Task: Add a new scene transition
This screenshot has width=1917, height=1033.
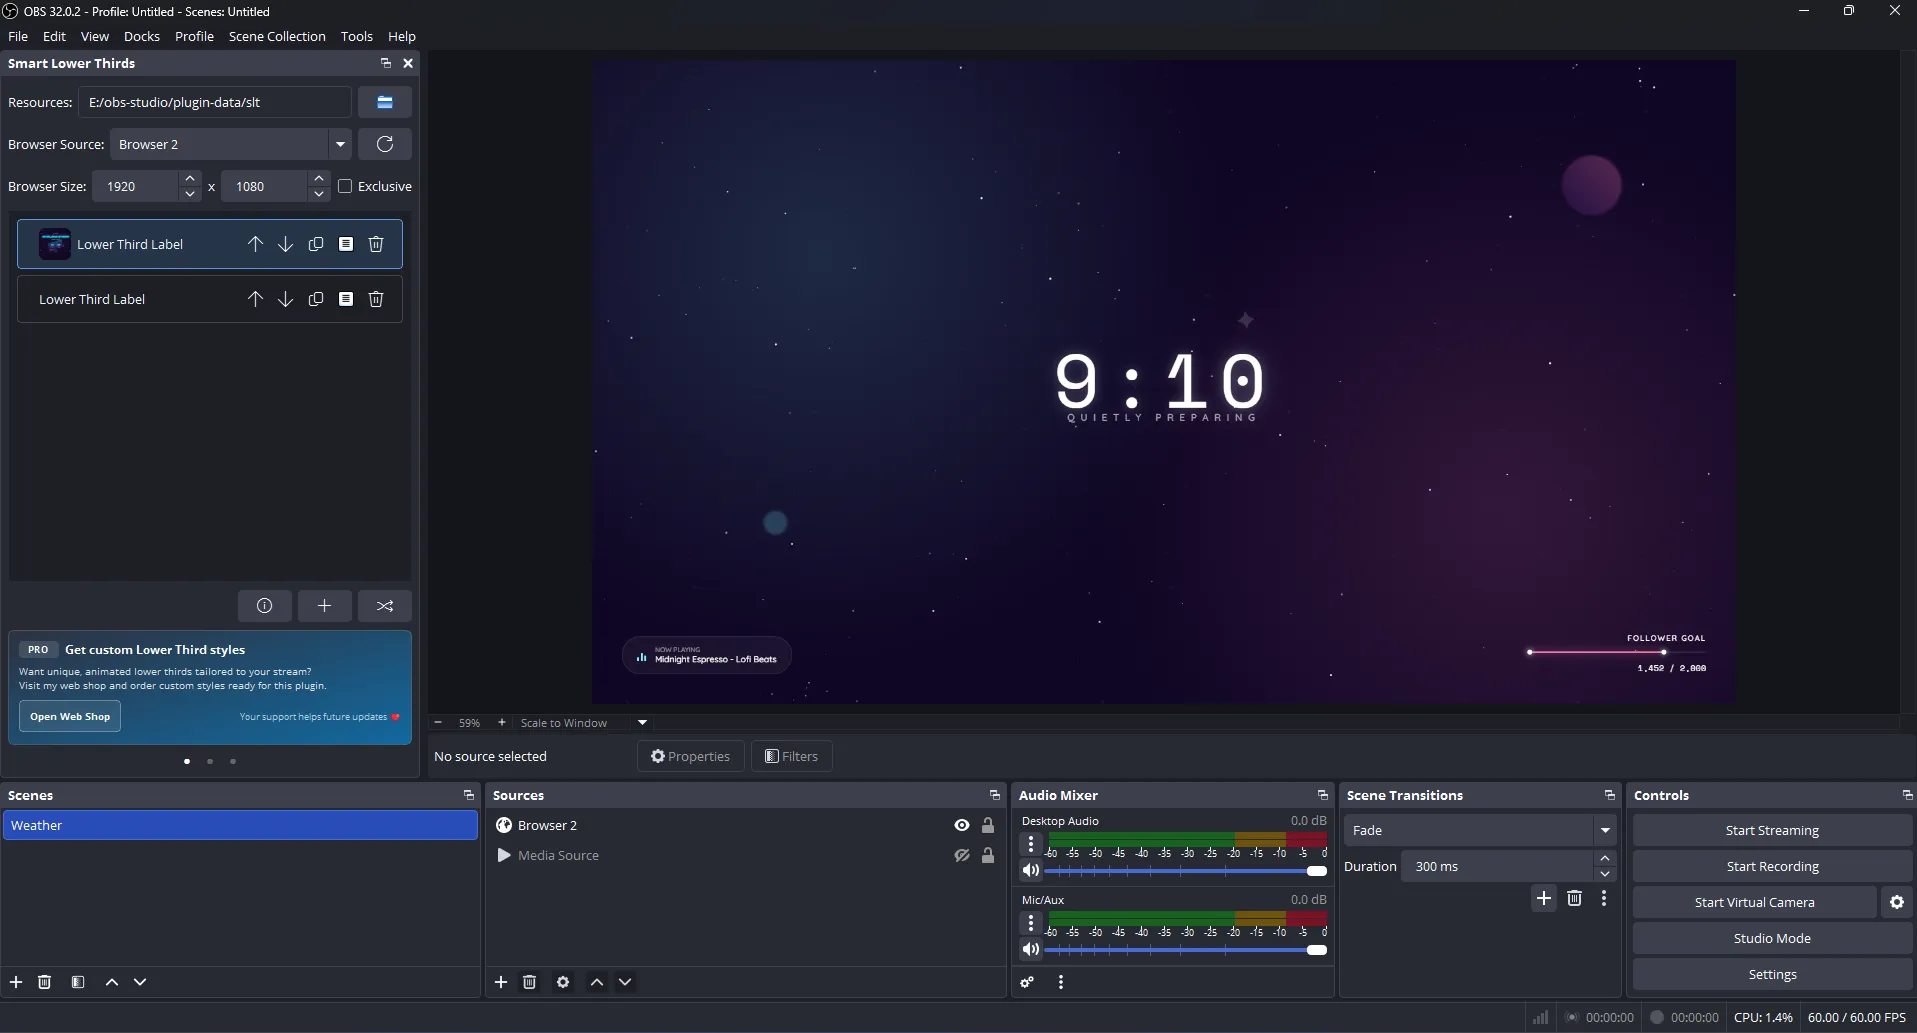Action: (x=1544, y=898)
